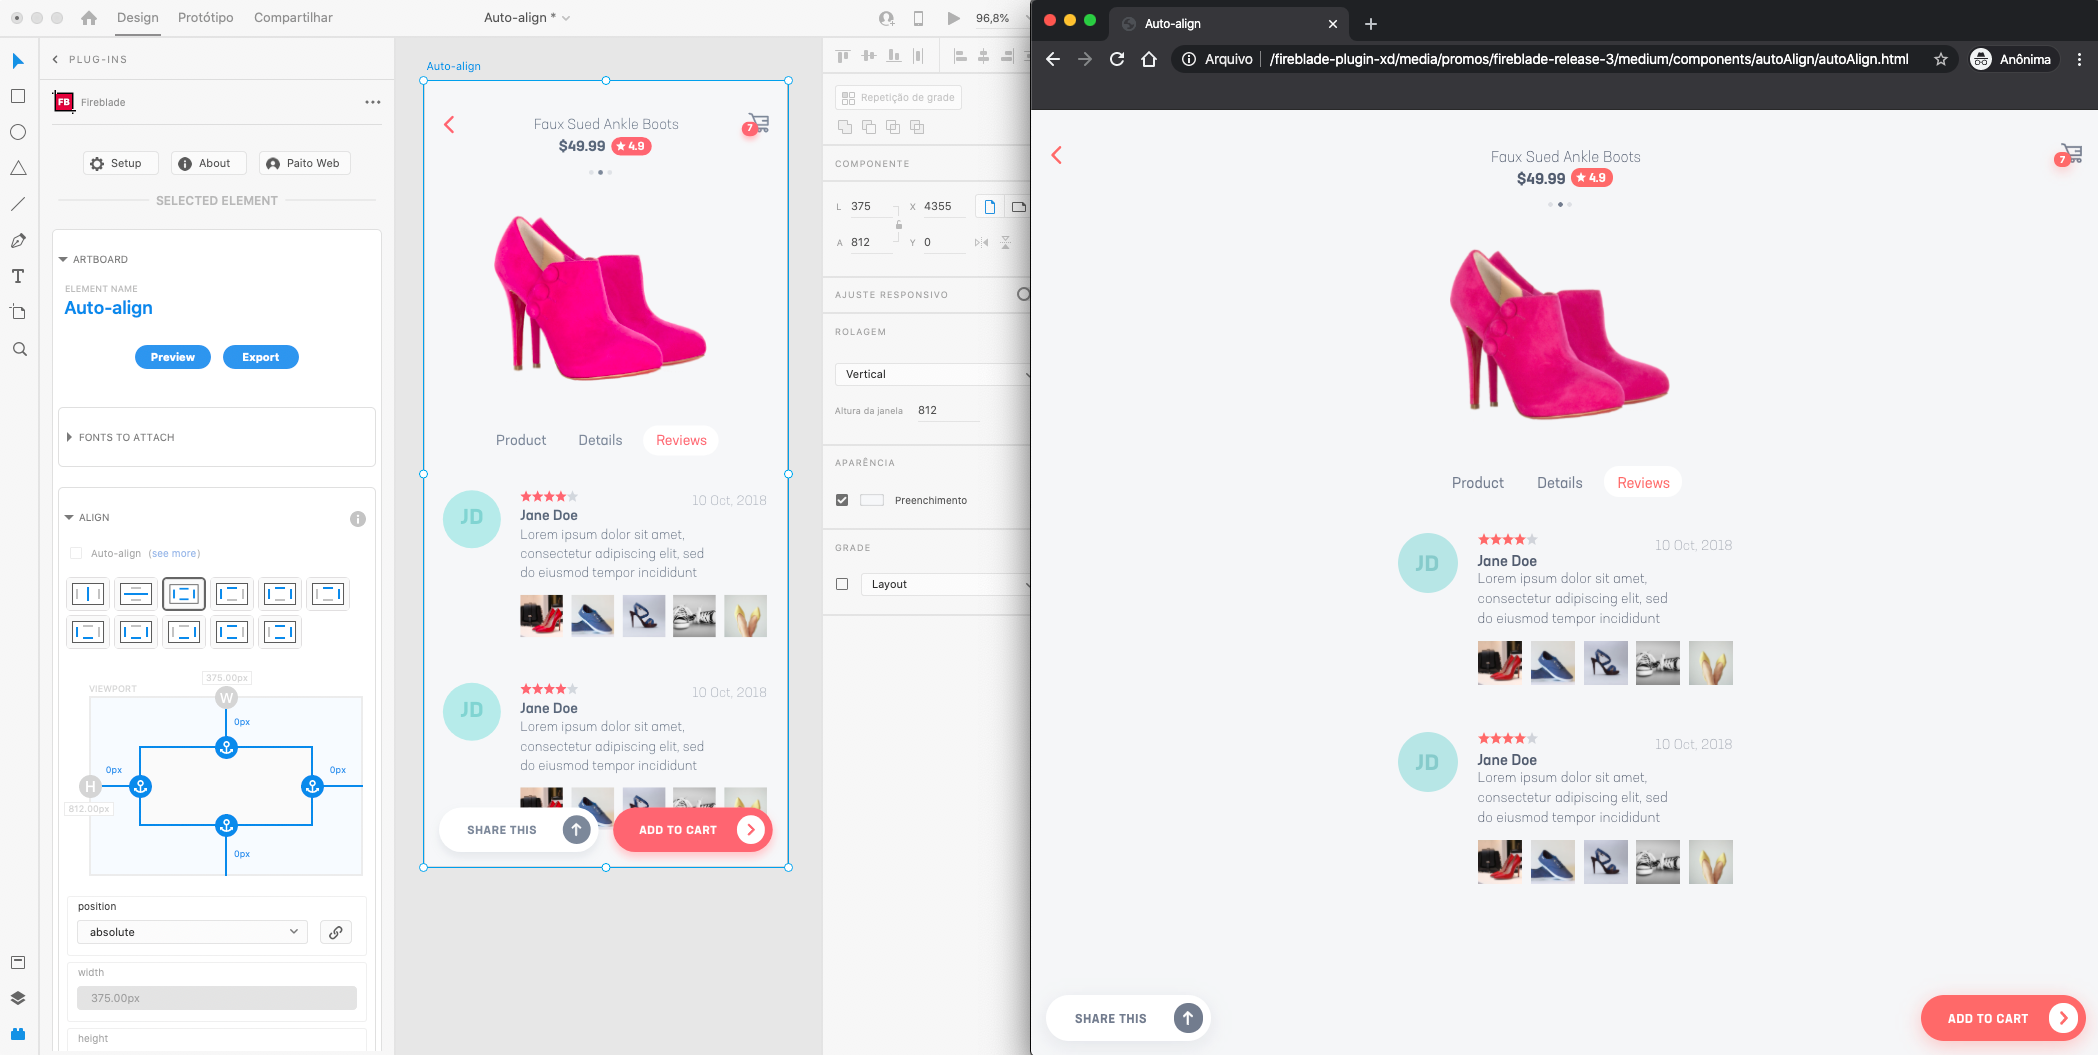Screen dimensions: 2098x1055
Task: Click the right anchor in viewport diagram
Action: [x=312, y=787]
